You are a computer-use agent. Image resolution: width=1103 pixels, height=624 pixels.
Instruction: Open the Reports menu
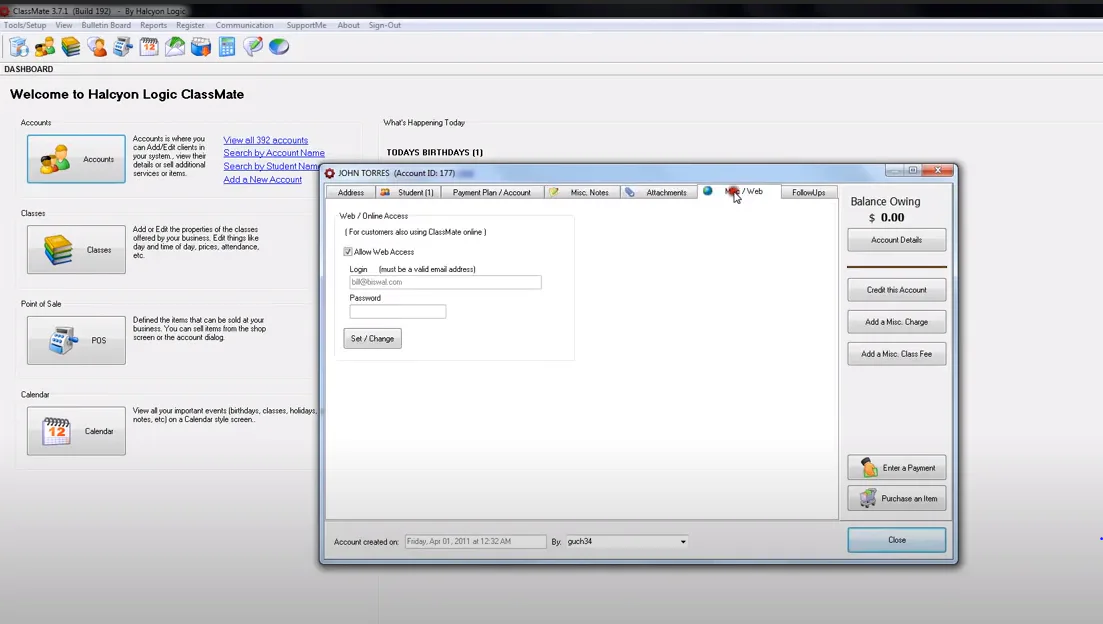153,25
